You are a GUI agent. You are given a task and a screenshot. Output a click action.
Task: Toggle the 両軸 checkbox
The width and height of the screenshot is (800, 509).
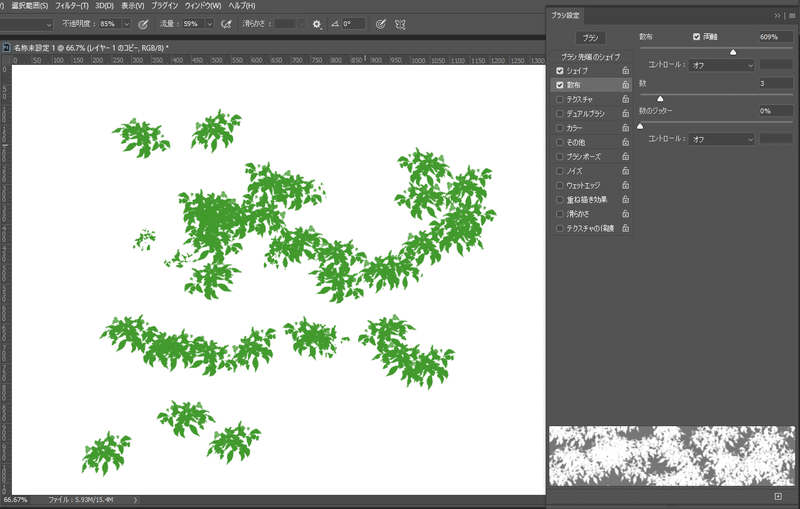point(696,37)
